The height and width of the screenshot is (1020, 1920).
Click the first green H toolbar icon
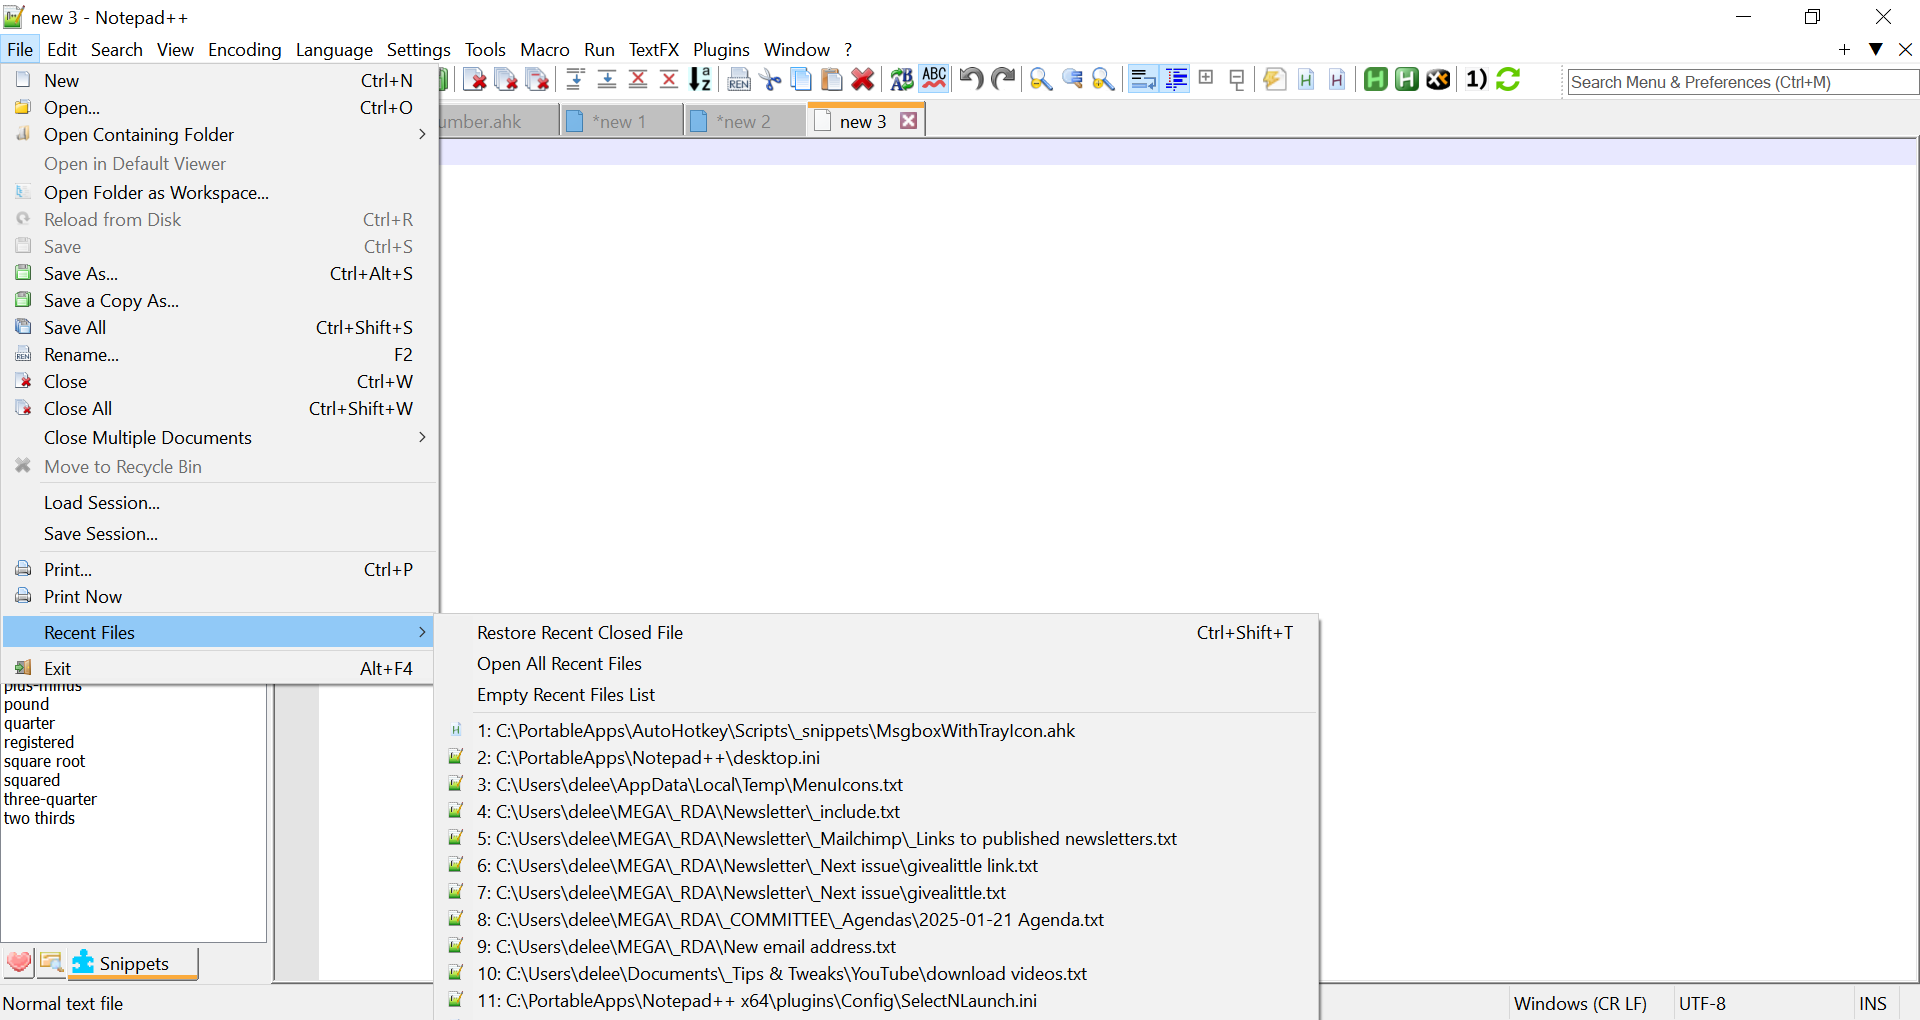(1375, 79)
